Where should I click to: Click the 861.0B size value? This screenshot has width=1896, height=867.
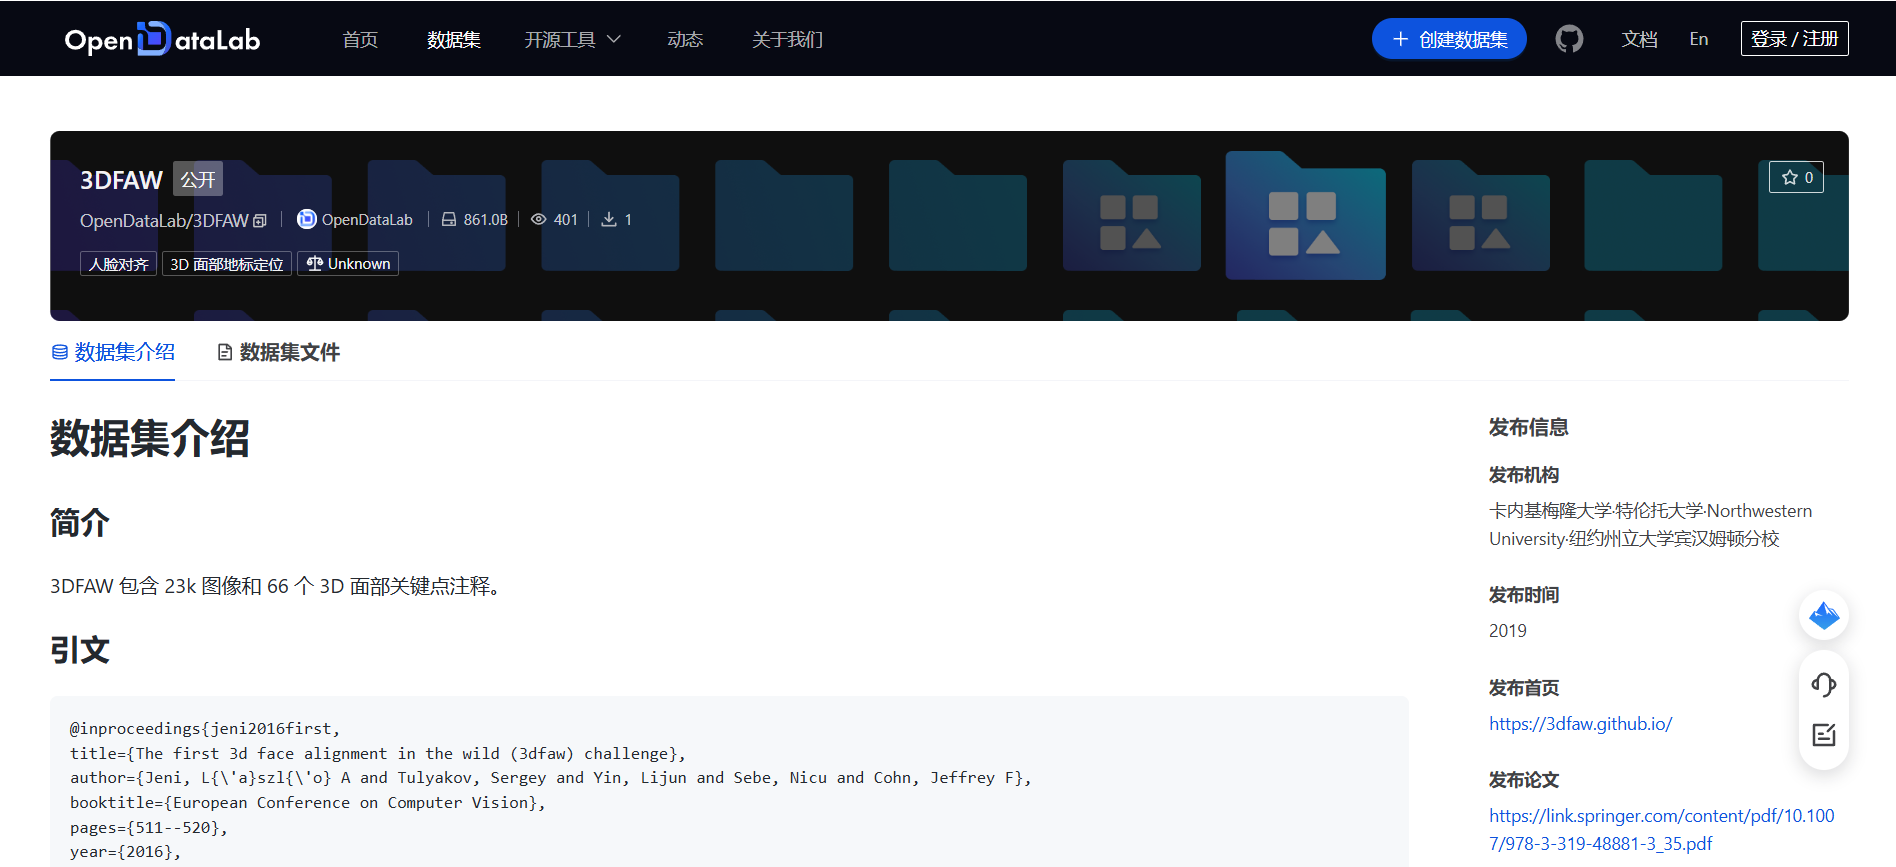click(485, 220)
